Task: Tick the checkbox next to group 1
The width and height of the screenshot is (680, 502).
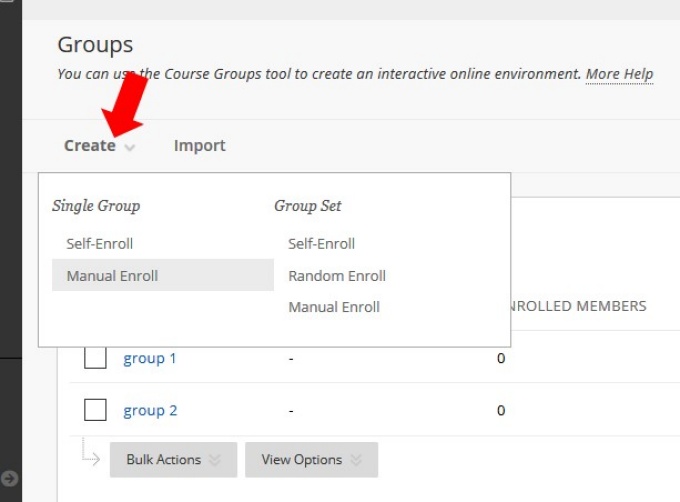Action: coord(95,358)
